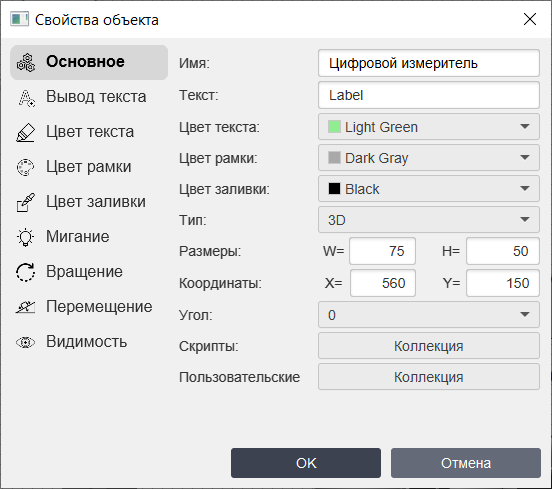Click the Вывод текста letter icon

click(26, 98)
